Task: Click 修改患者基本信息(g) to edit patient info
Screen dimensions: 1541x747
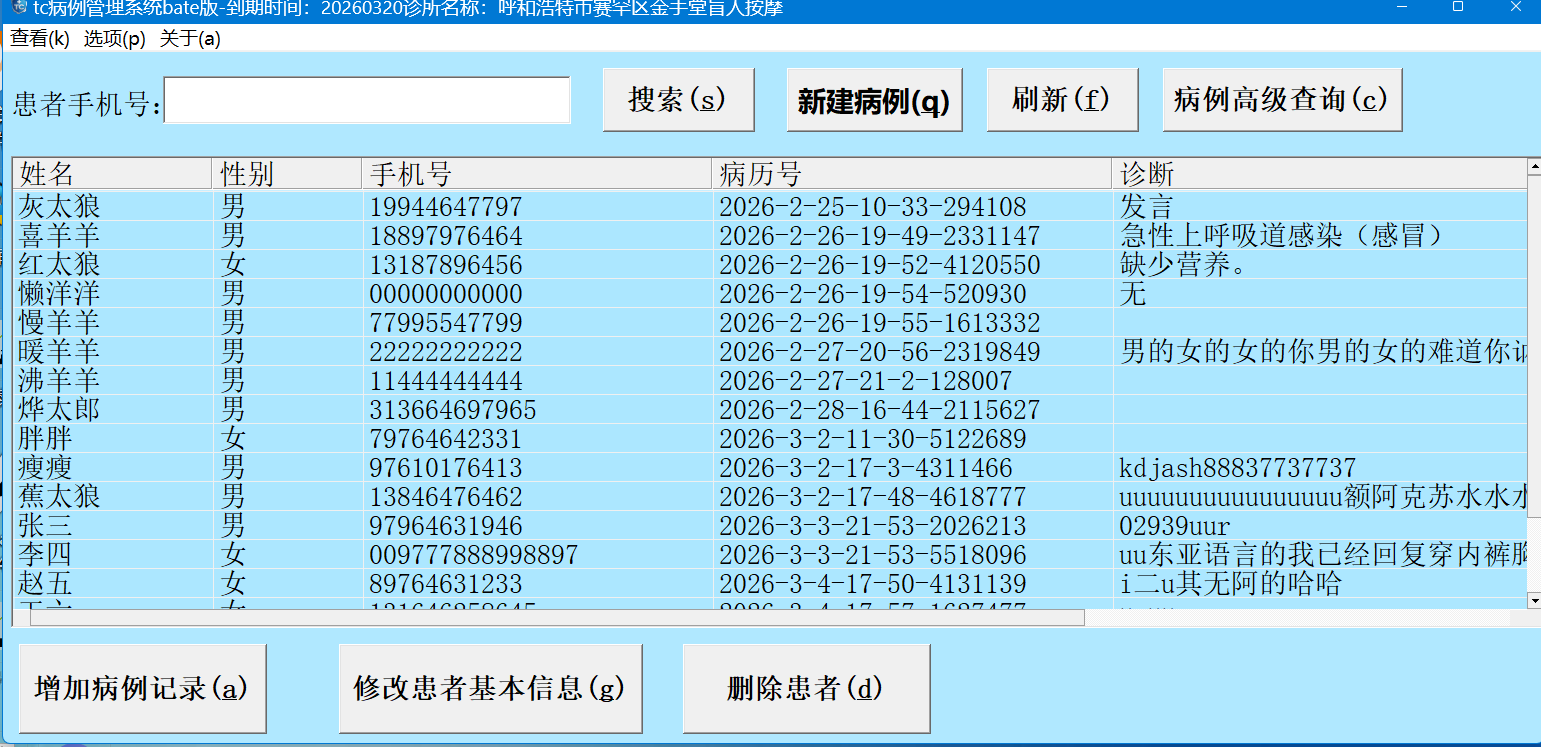Action: tap(491, 687)
